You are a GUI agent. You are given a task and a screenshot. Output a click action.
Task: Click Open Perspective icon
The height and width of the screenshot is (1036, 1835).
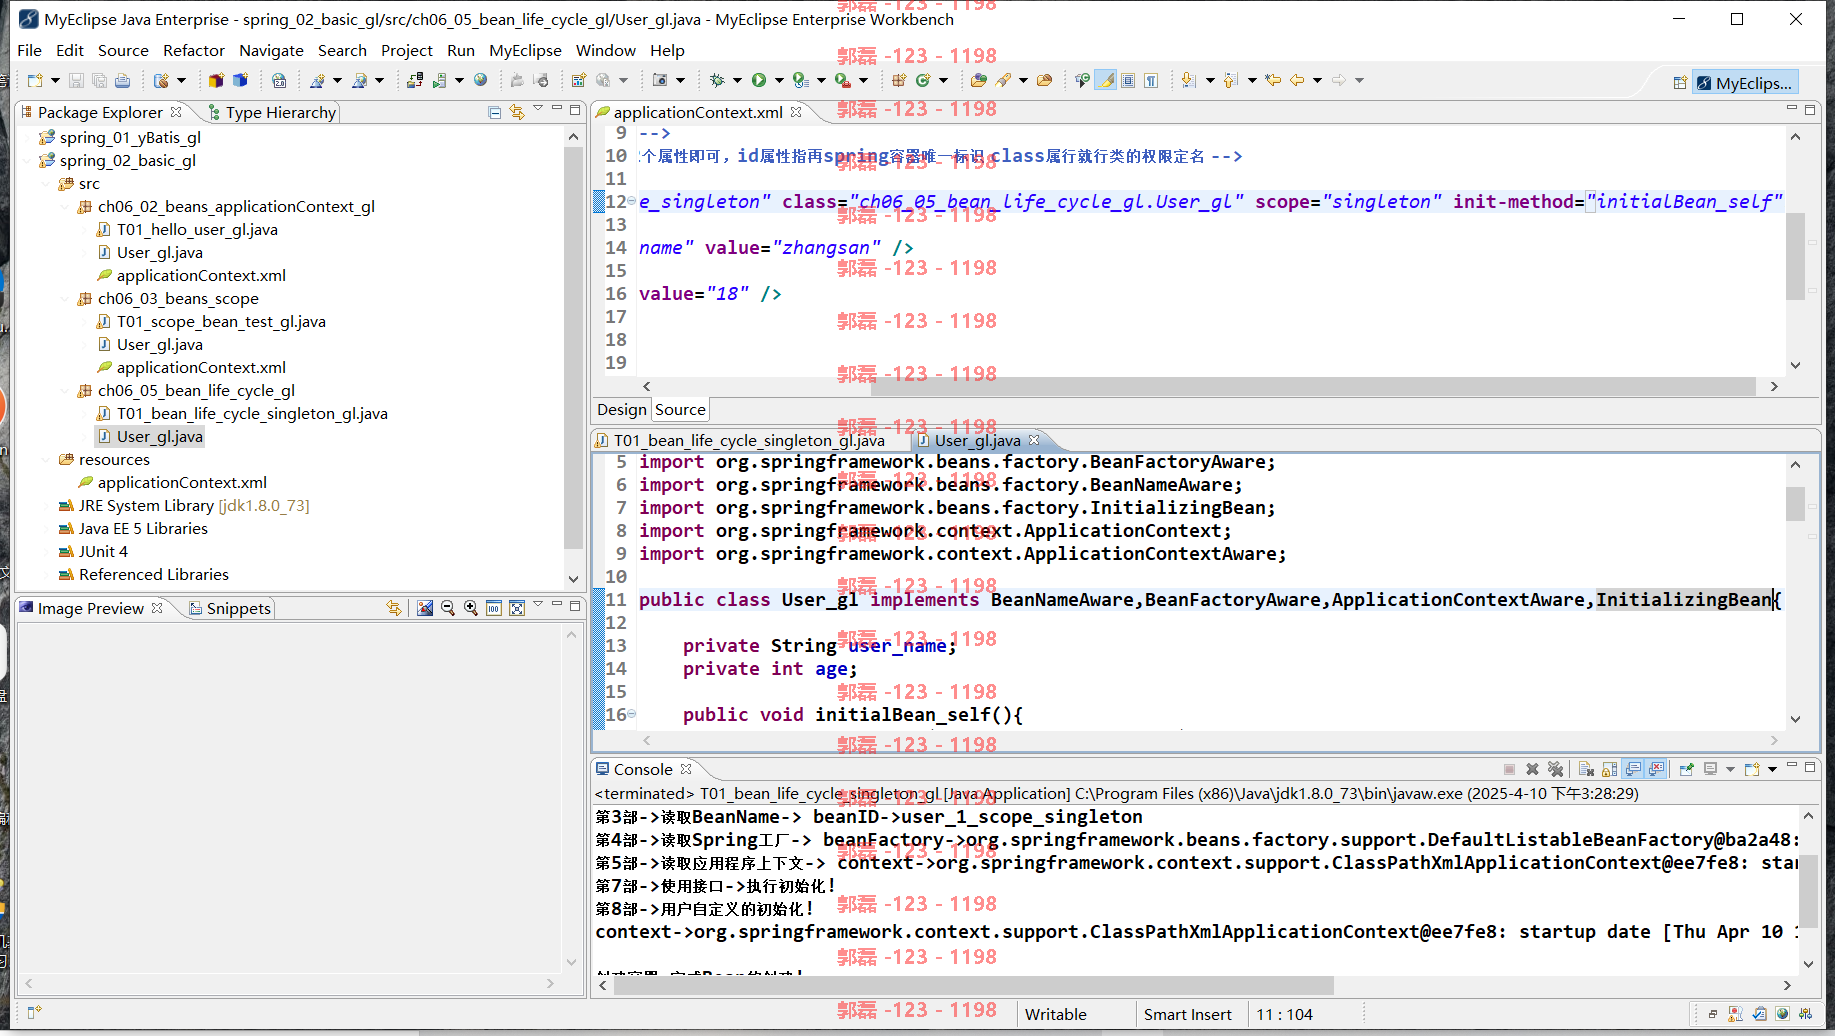tap(1680, 83)
